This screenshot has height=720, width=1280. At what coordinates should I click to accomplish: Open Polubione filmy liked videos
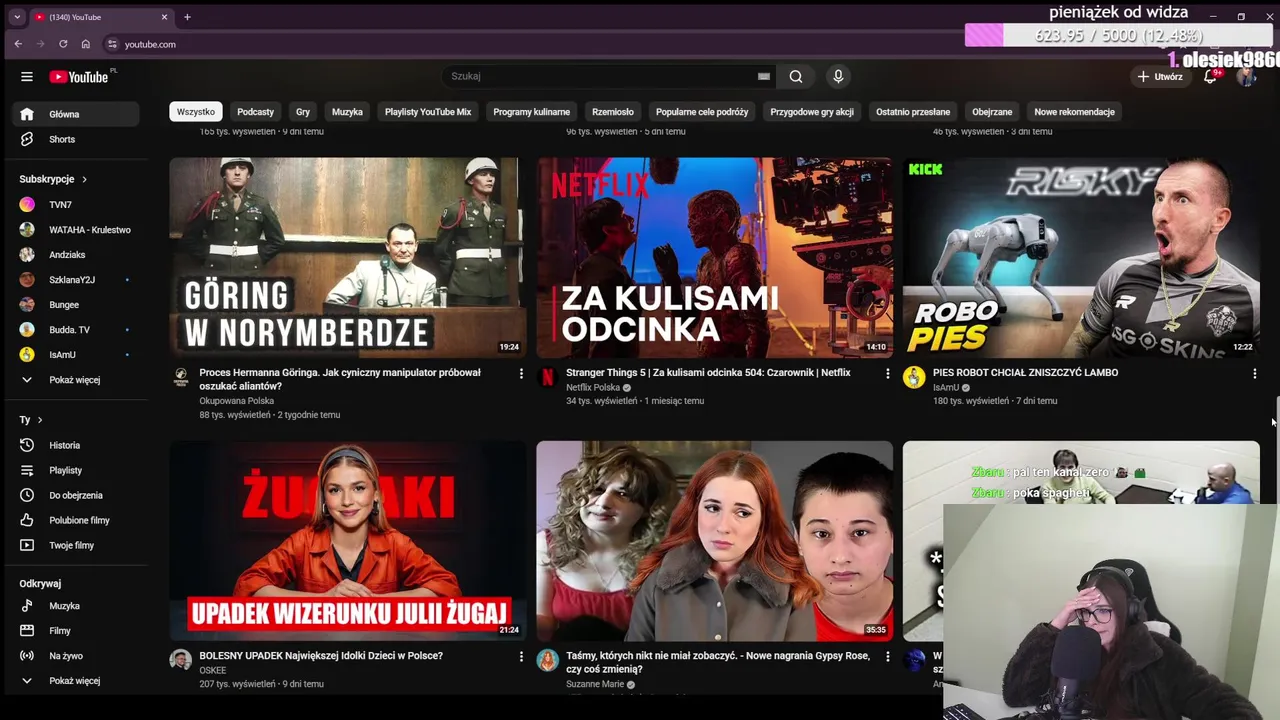[x=75, y=520]
